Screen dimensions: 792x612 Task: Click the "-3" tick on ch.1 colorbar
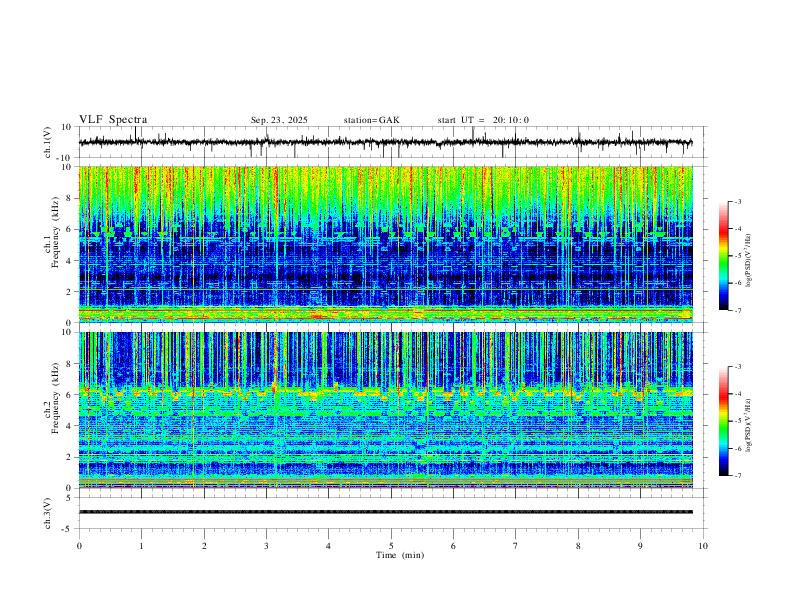(x=737, y=201)
